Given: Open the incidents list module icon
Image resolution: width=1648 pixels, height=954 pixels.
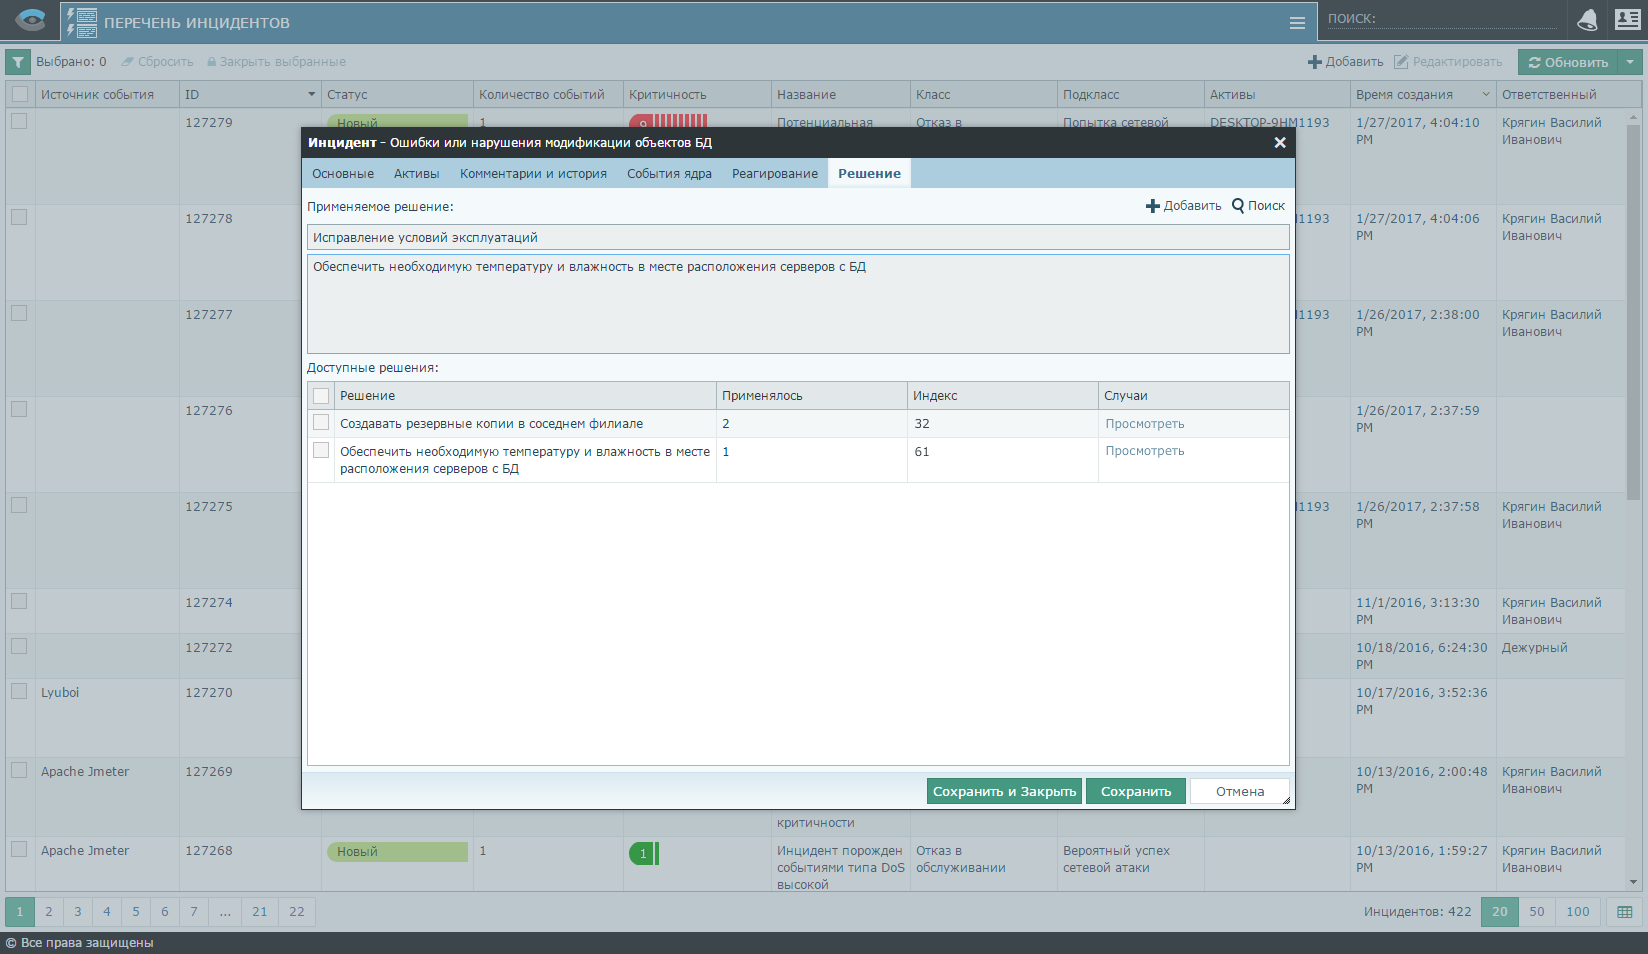Looking at the screenshot, I should 82,22.
